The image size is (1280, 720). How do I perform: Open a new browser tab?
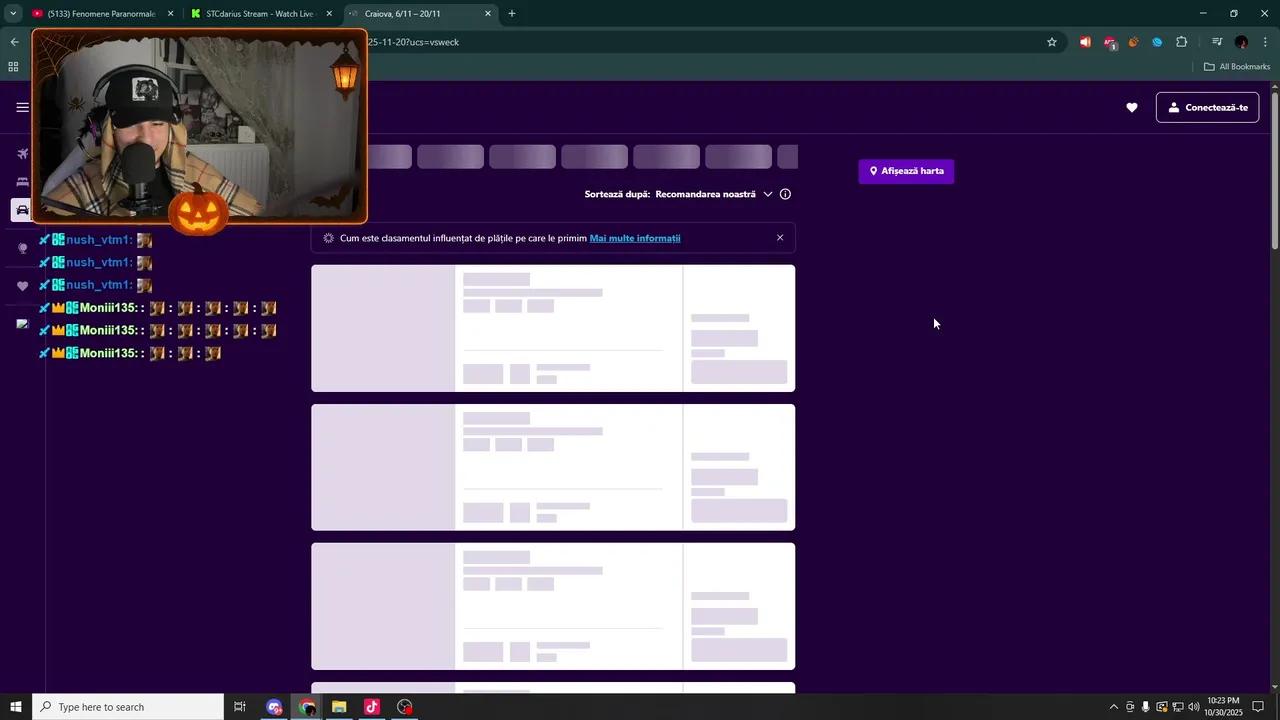512,14
